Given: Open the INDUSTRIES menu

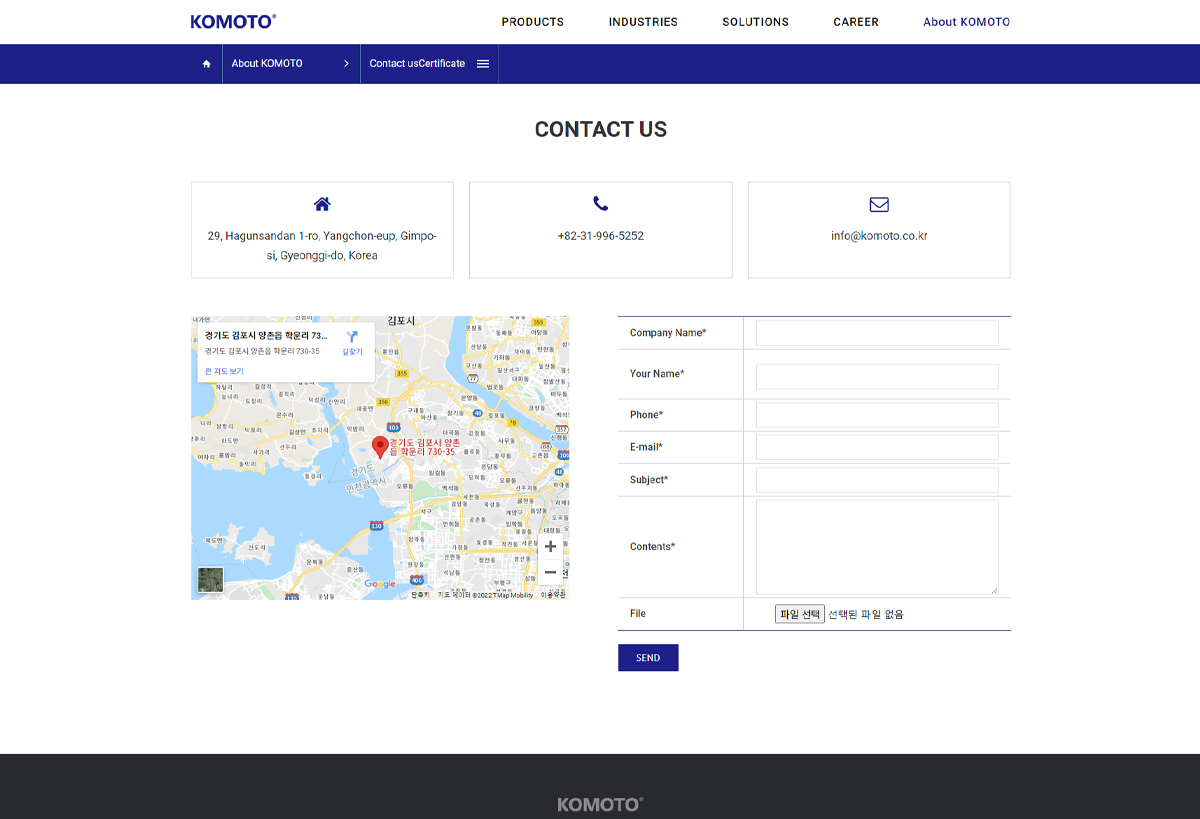Looking at the screenshot, I should (643, 22).
